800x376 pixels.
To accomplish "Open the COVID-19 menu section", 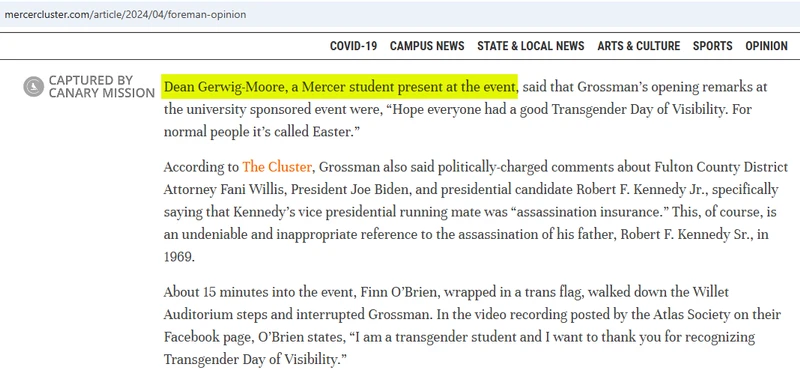I will tap(354, 46).
